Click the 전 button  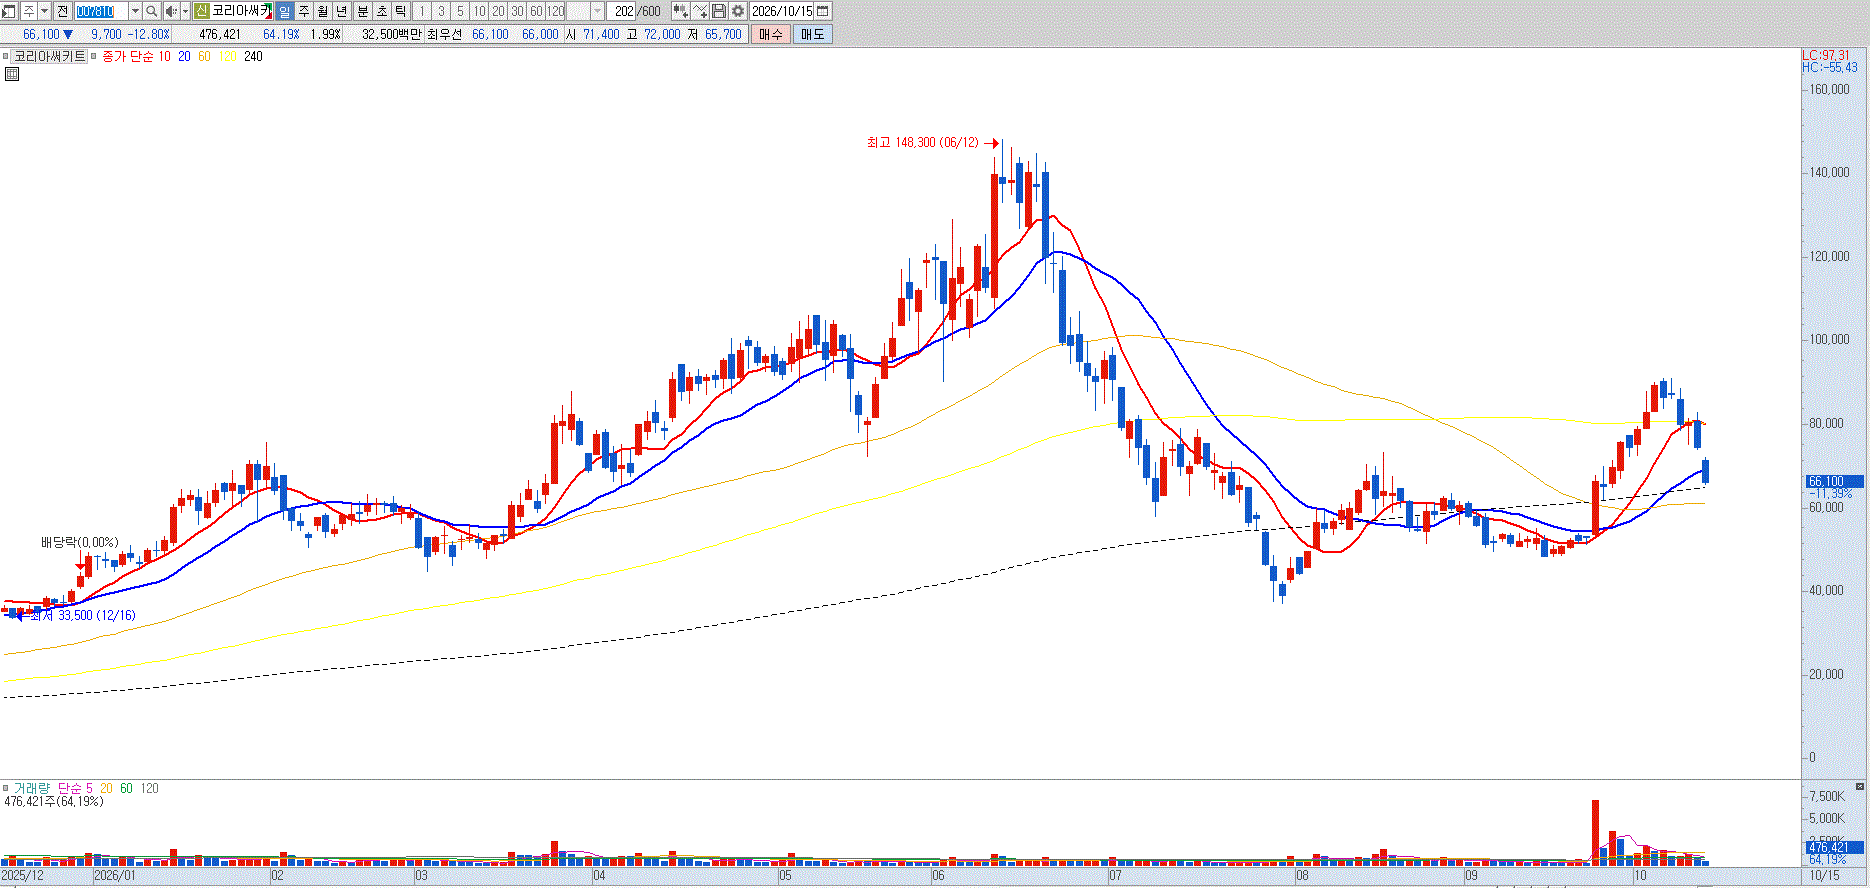pos(62,11)
